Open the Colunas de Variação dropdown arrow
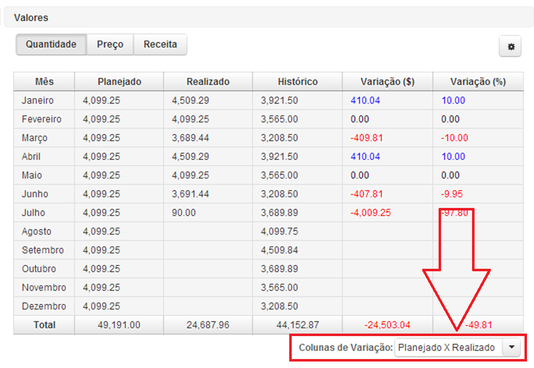Image resolution: width=534 pixels, height=368 pixels. pyautogui.click(x=511, y=347)
